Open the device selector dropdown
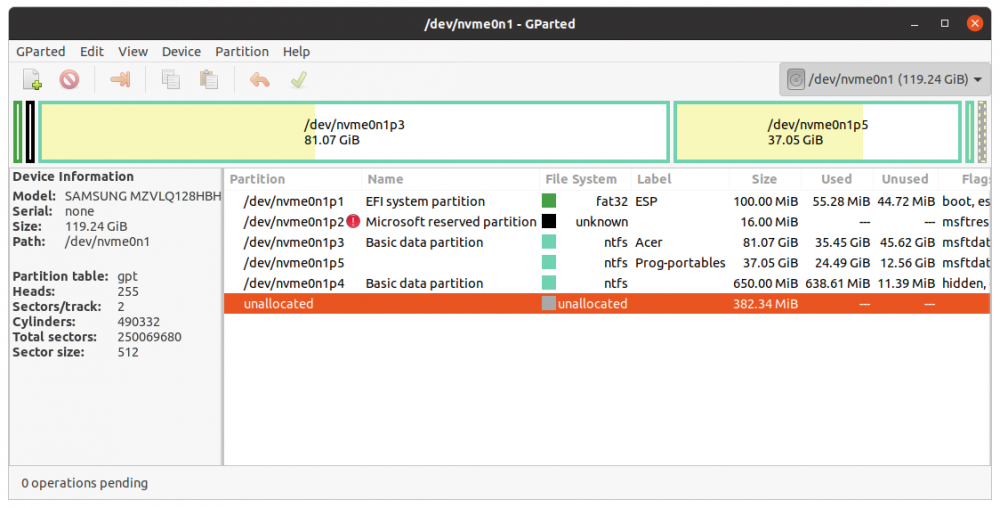 (x=883, y=79)
